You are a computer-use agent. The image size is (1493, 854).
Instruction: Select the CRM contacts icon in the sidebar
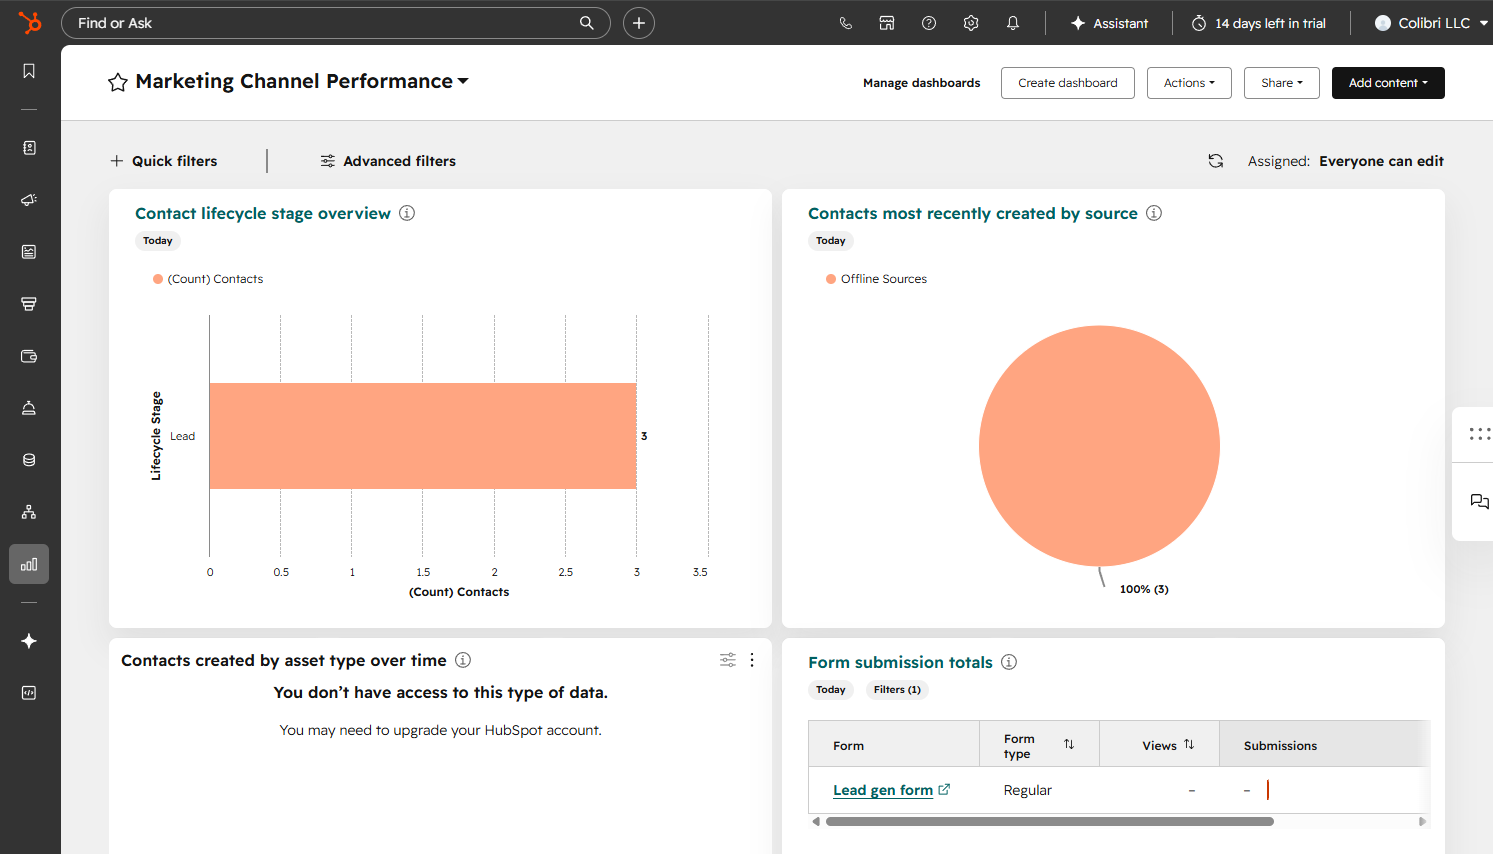point(29,147)
